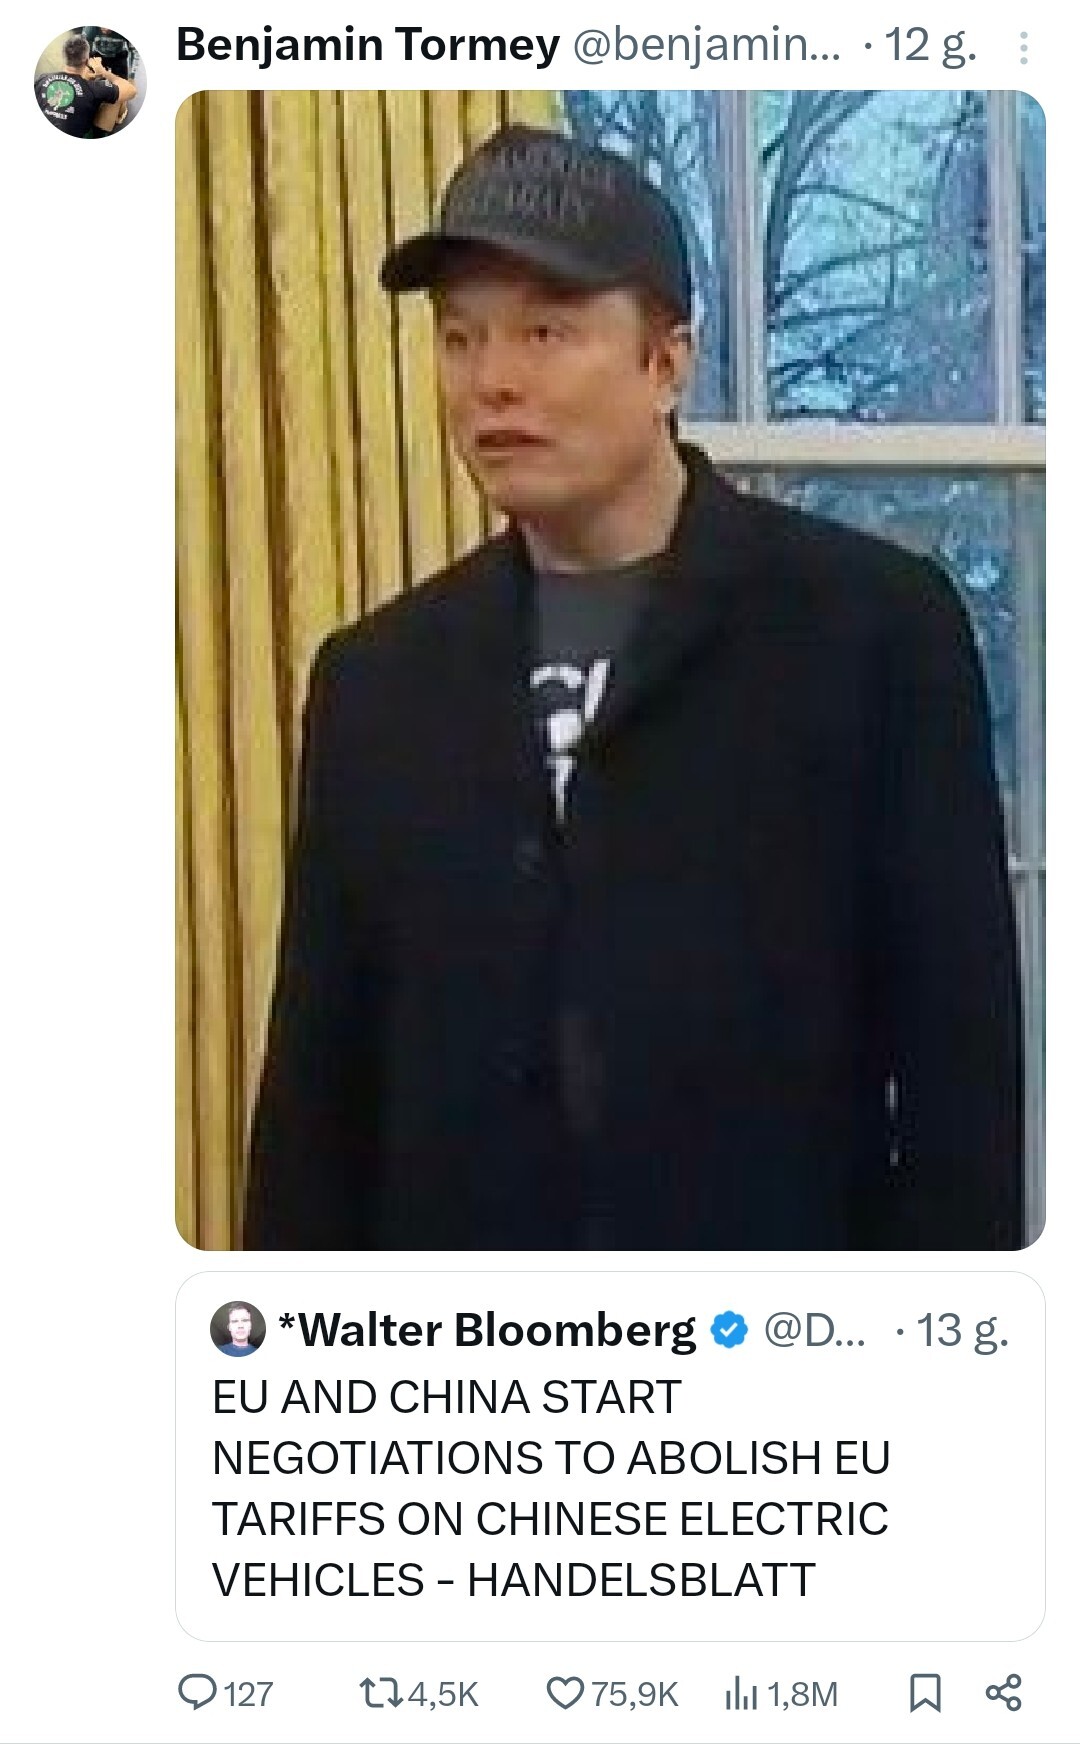Open view analytics bar-chart icon
This screenshot has height=1744, width=1080.
[739, 1692]
